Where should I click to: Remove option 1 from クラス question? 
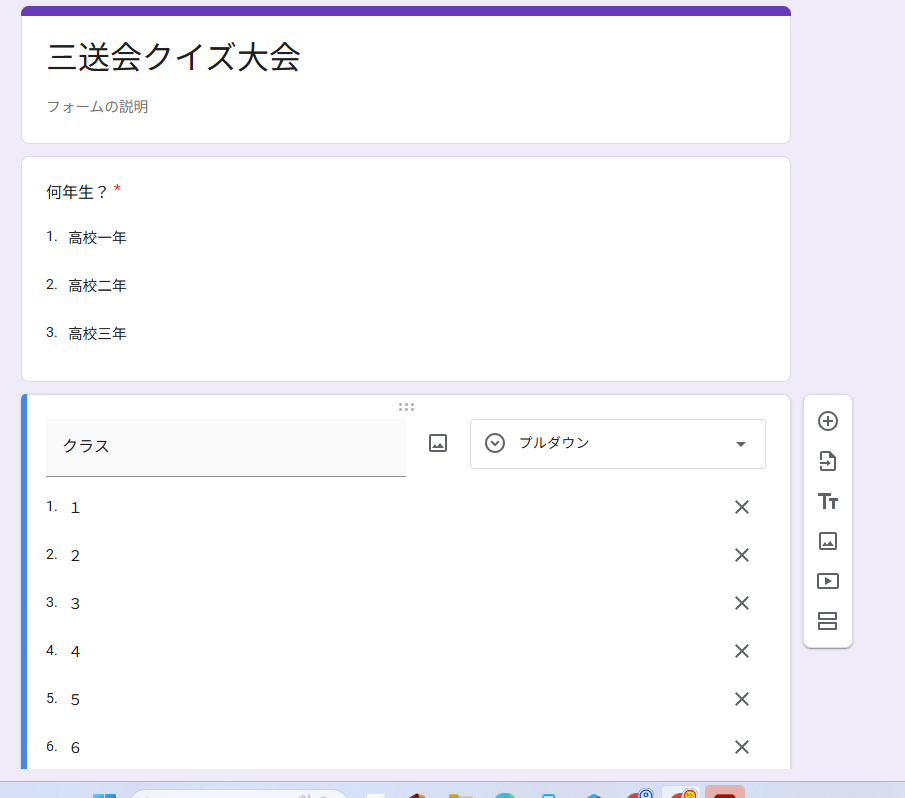[741, 507]
